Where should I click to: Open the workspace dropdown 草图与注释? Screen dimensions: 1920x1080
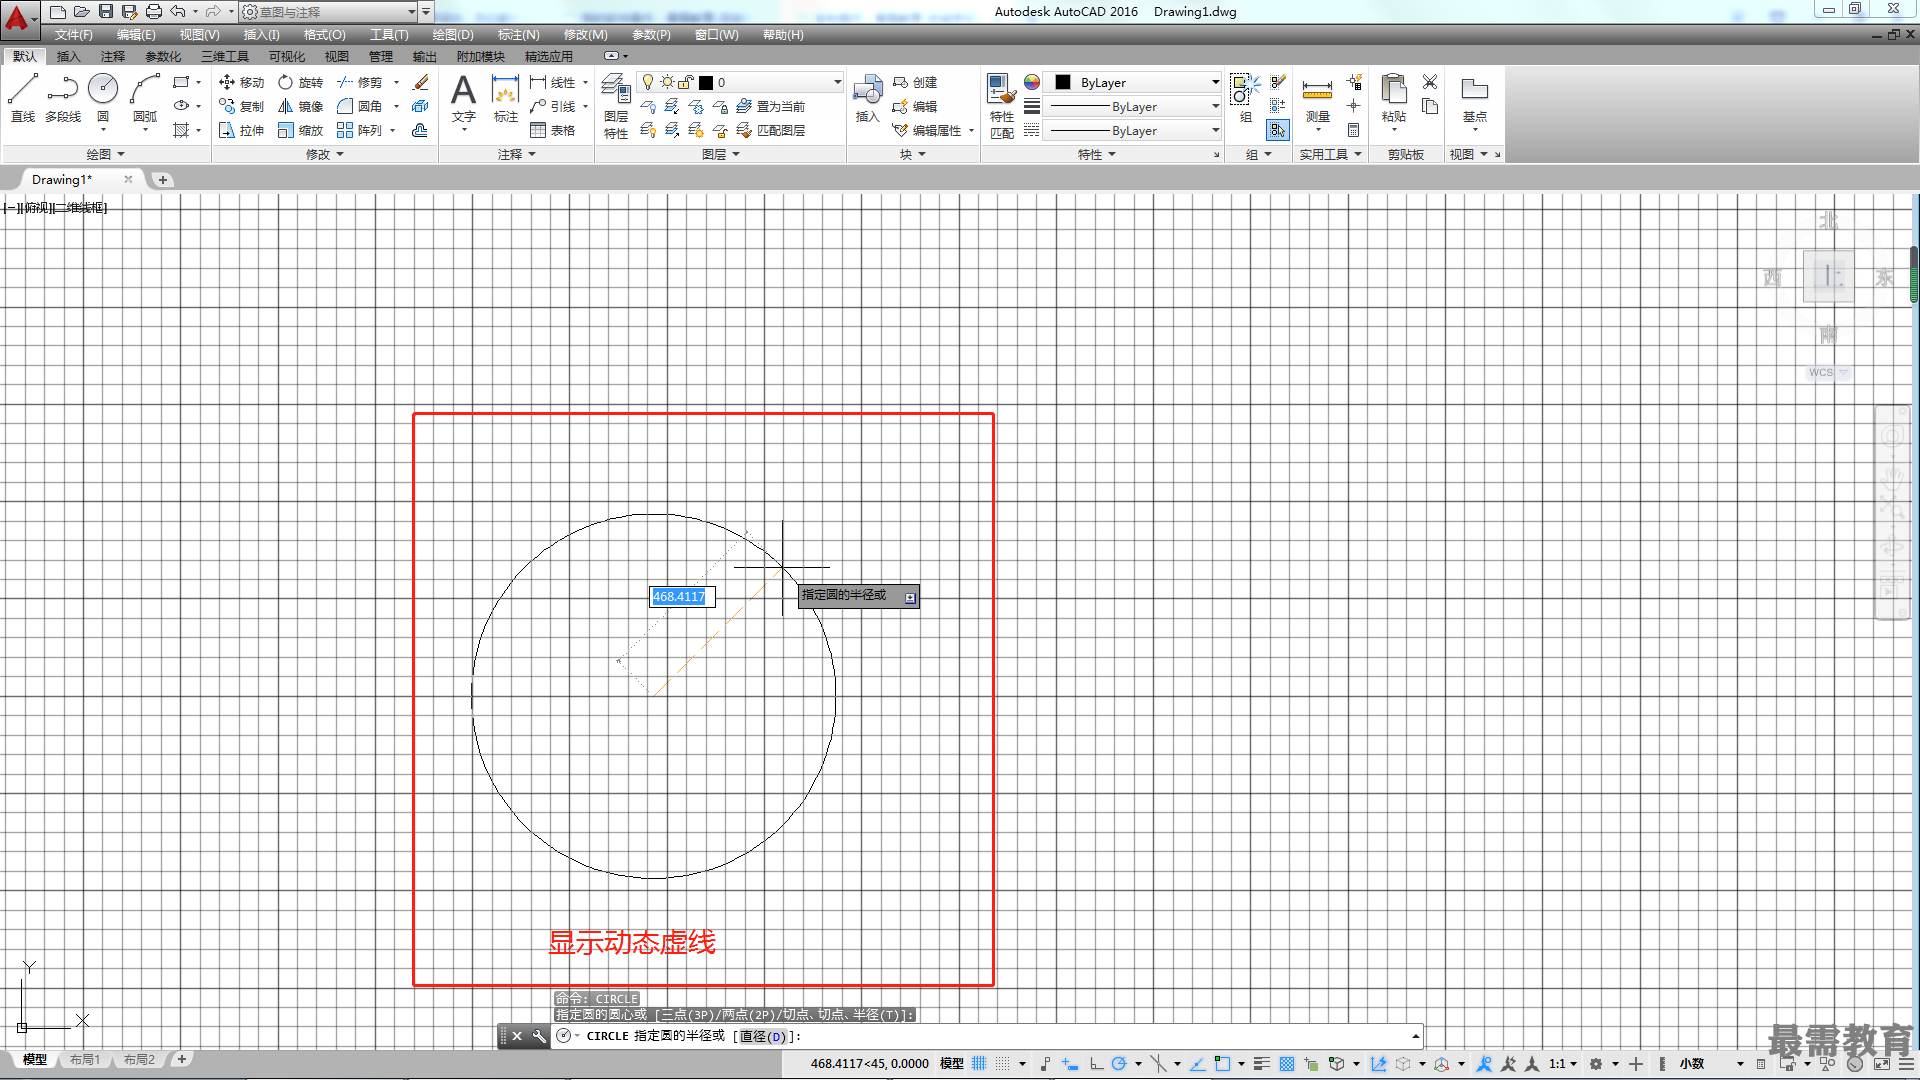pyautogui.click(x=329, y=12)
